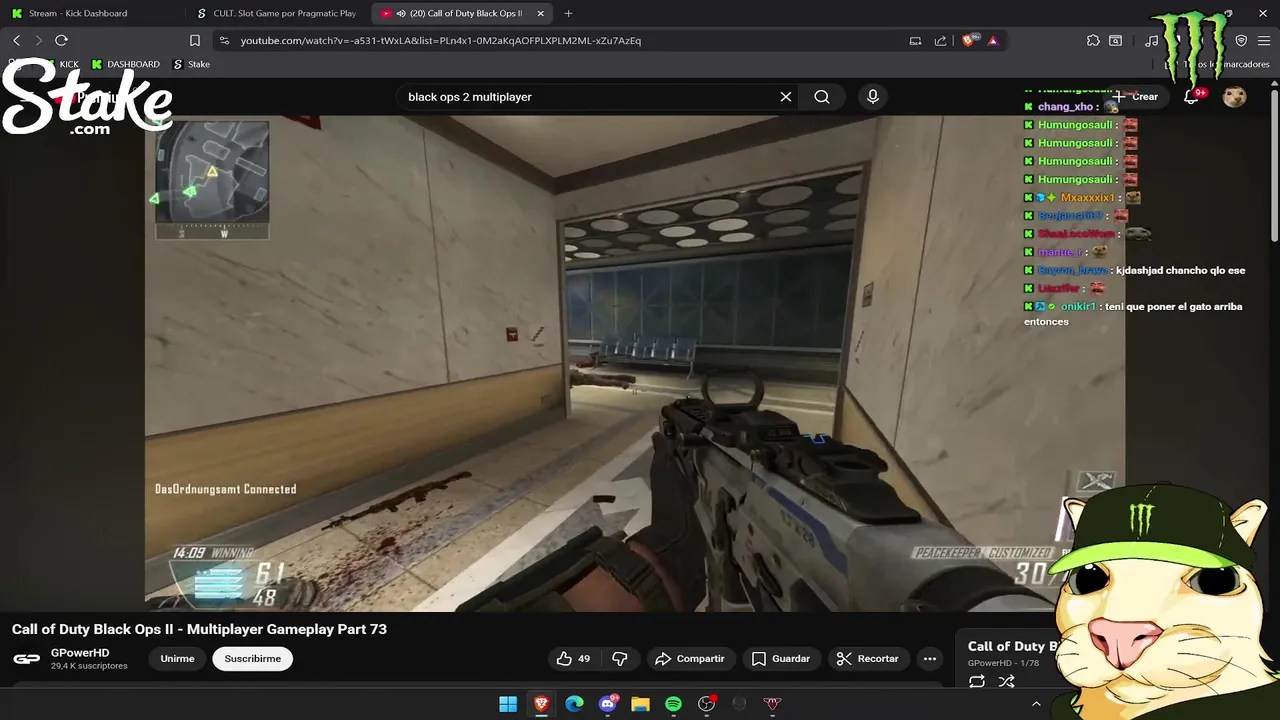This screenshot has height=720, width=1280.
Task: Click chat username onikir1
Action: (1078, 307)
